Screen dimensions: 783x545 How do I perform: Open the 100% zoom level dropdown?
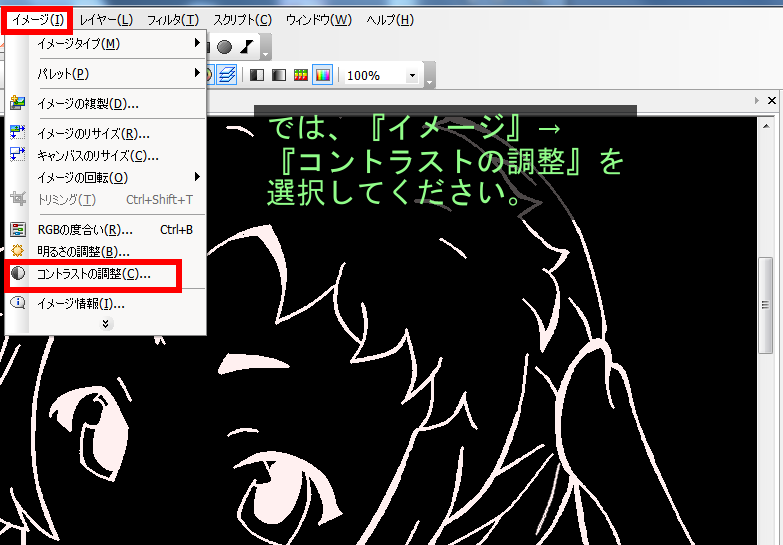(412, 76)
